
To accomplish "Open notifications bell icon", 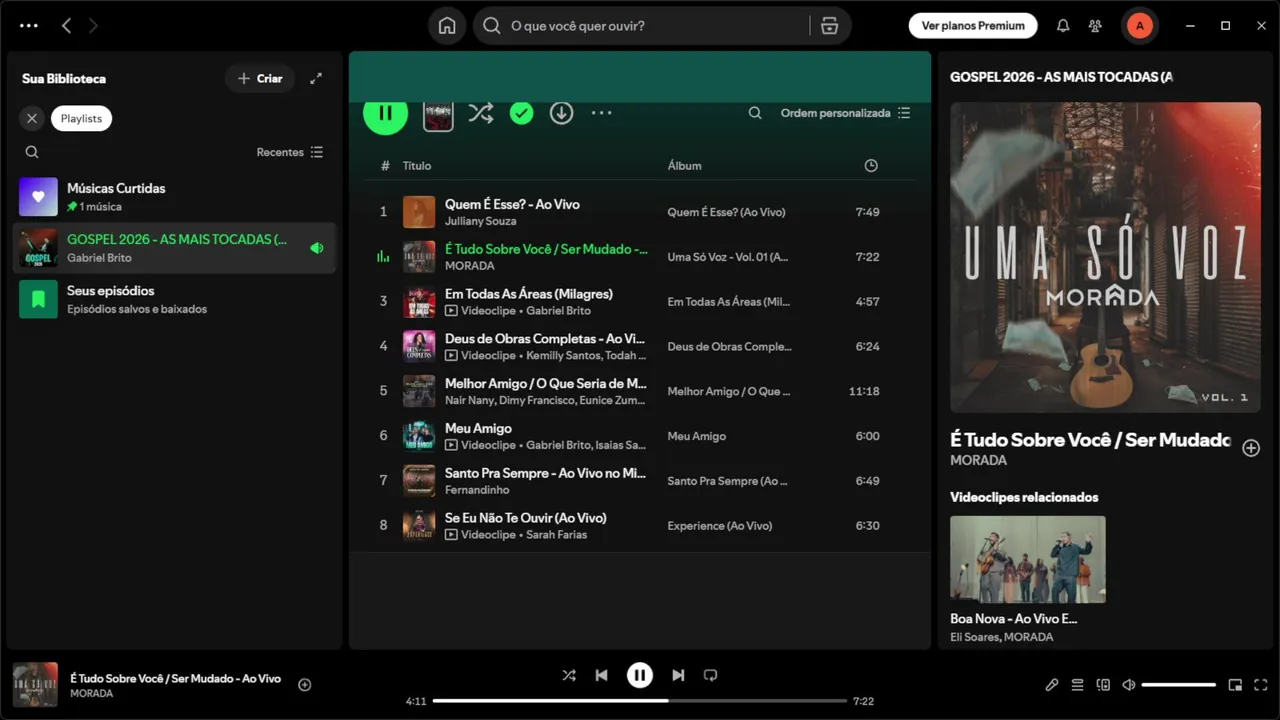I will pos(1063,26).
